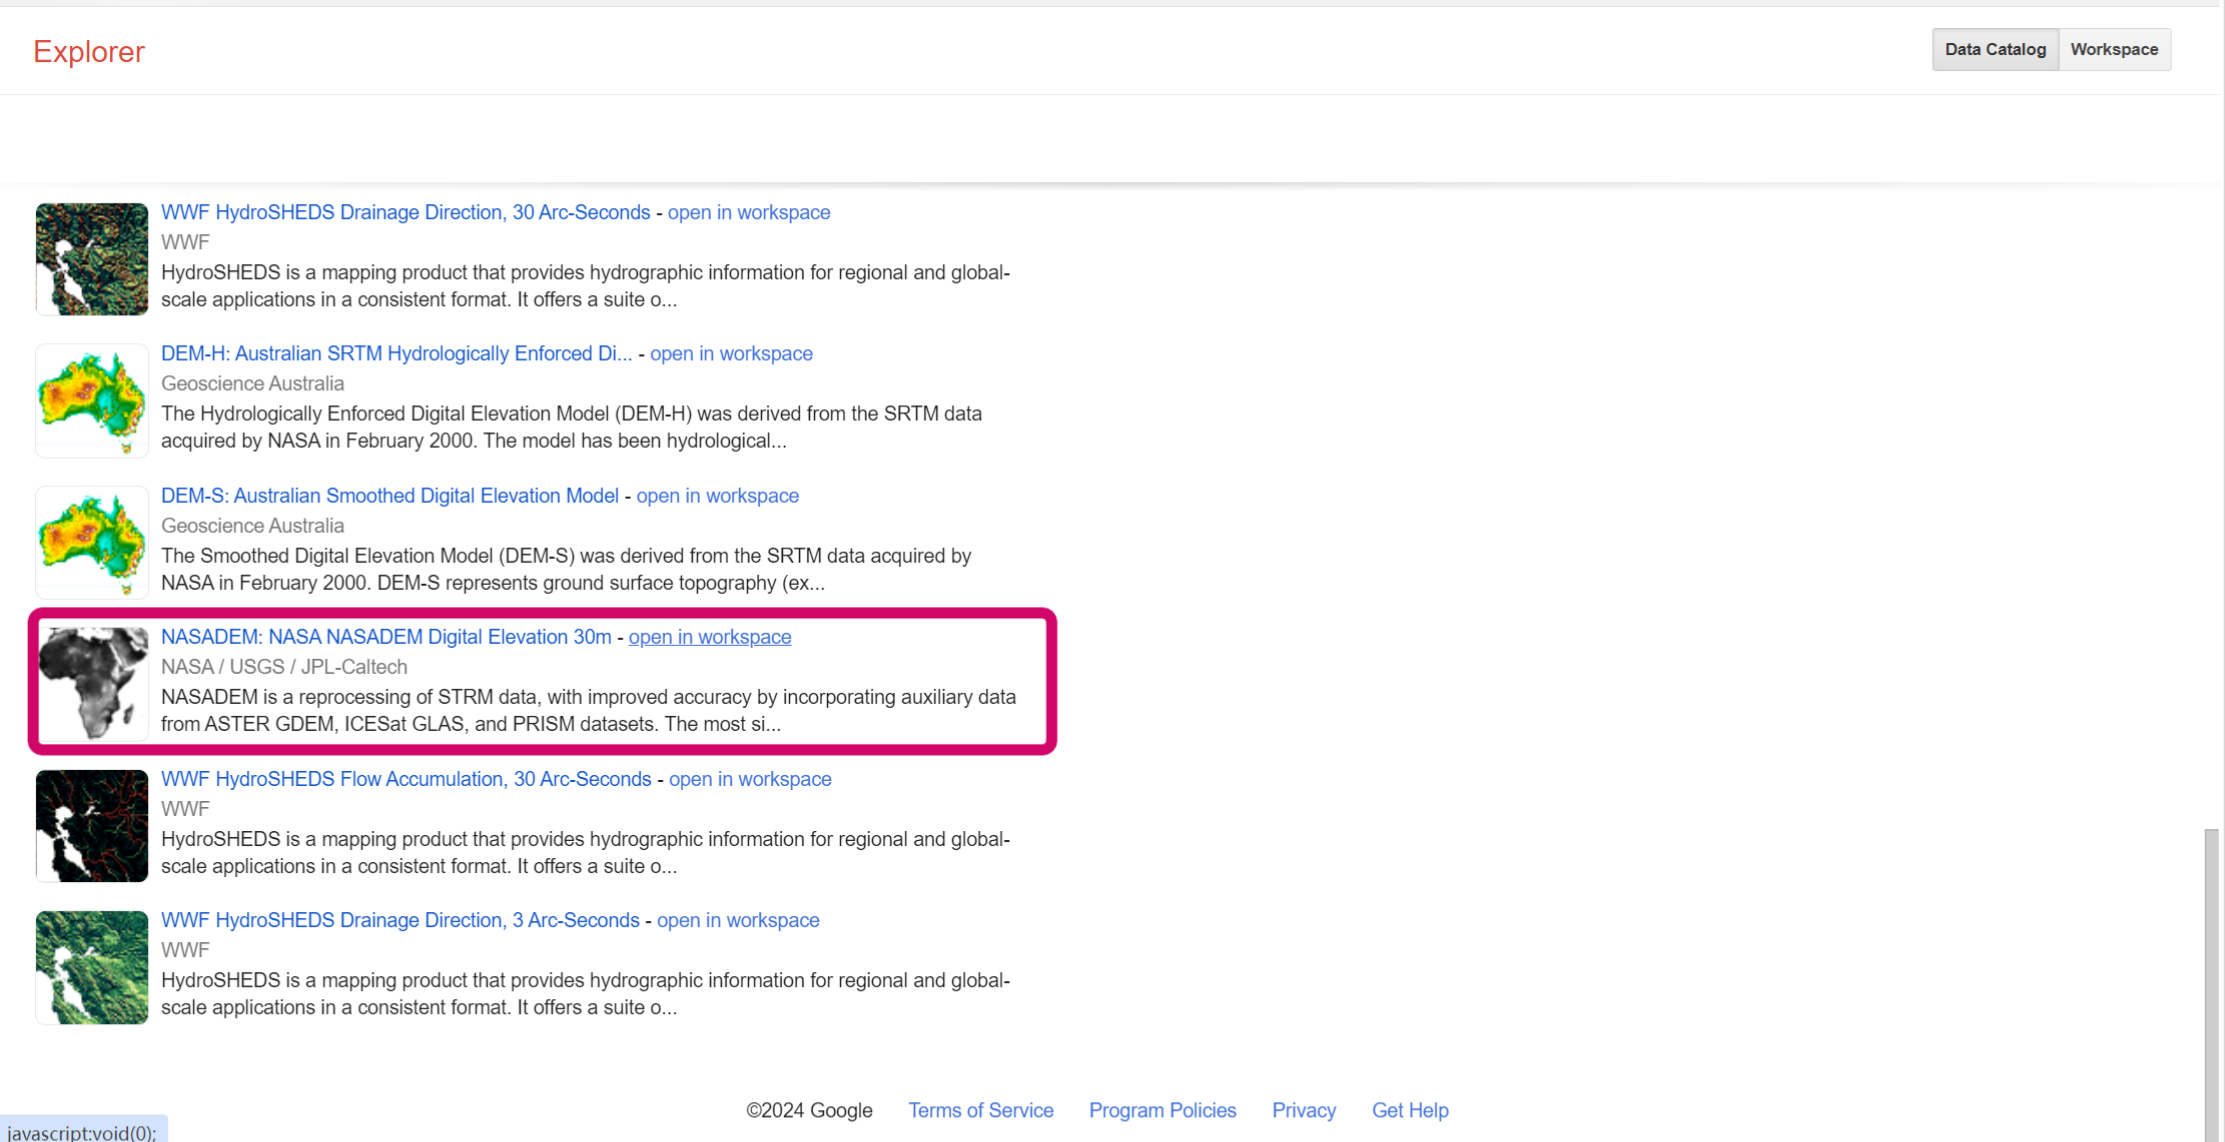
Task: Click the Explorer logo text
Action: [x=89, y=52]
